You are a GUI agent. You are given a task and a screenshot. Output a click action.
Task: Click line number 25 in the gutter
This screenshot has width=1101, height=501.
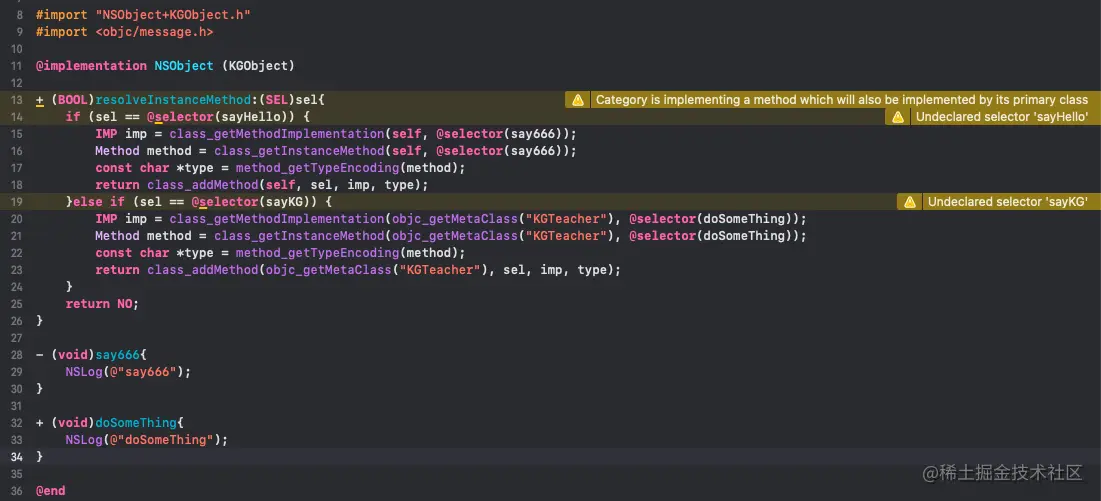(16, 304)
